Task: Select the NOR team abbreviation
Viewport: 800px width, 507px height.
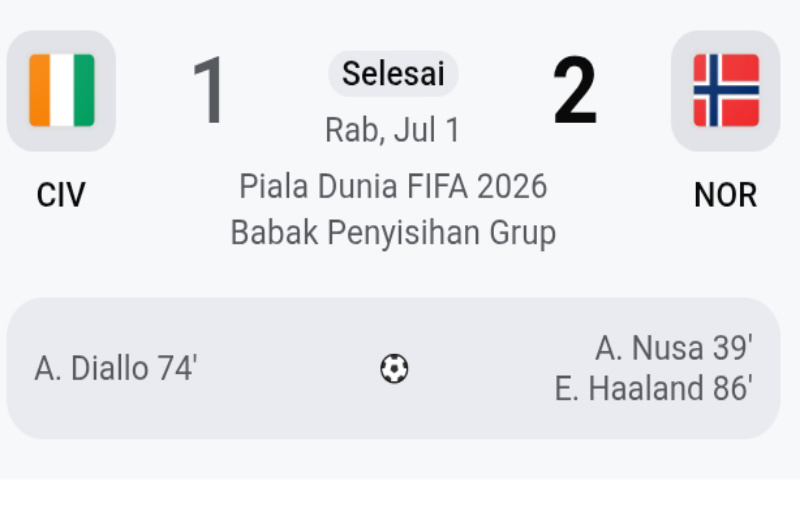Action: click(726, 195)
